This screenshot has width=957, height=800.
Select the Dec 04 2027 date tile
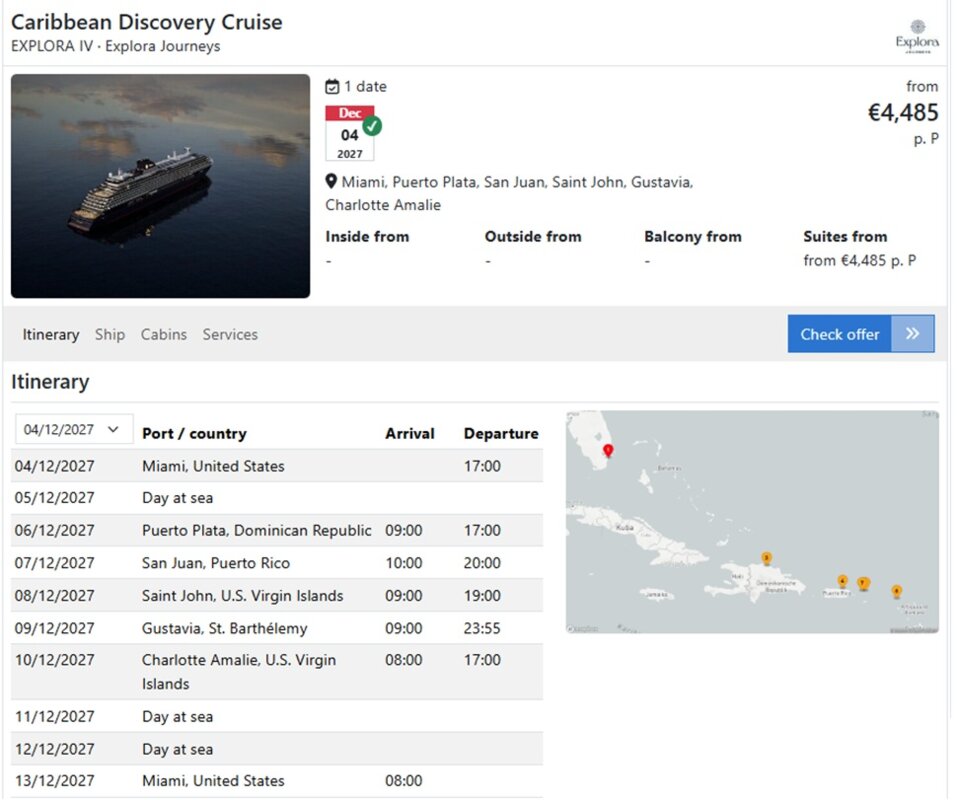[x=350, y=134]
